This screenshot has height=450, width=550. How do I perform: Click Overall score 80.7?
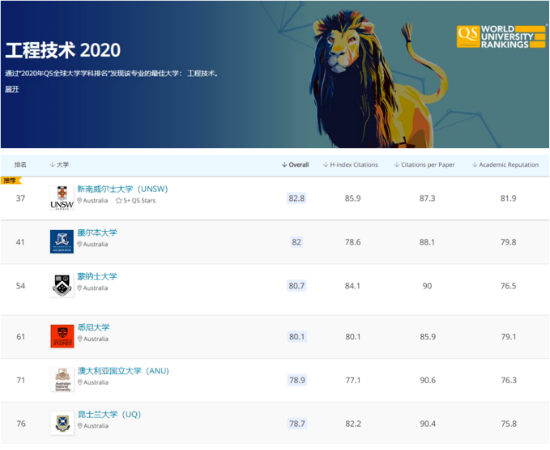click(x=296, y=286)
